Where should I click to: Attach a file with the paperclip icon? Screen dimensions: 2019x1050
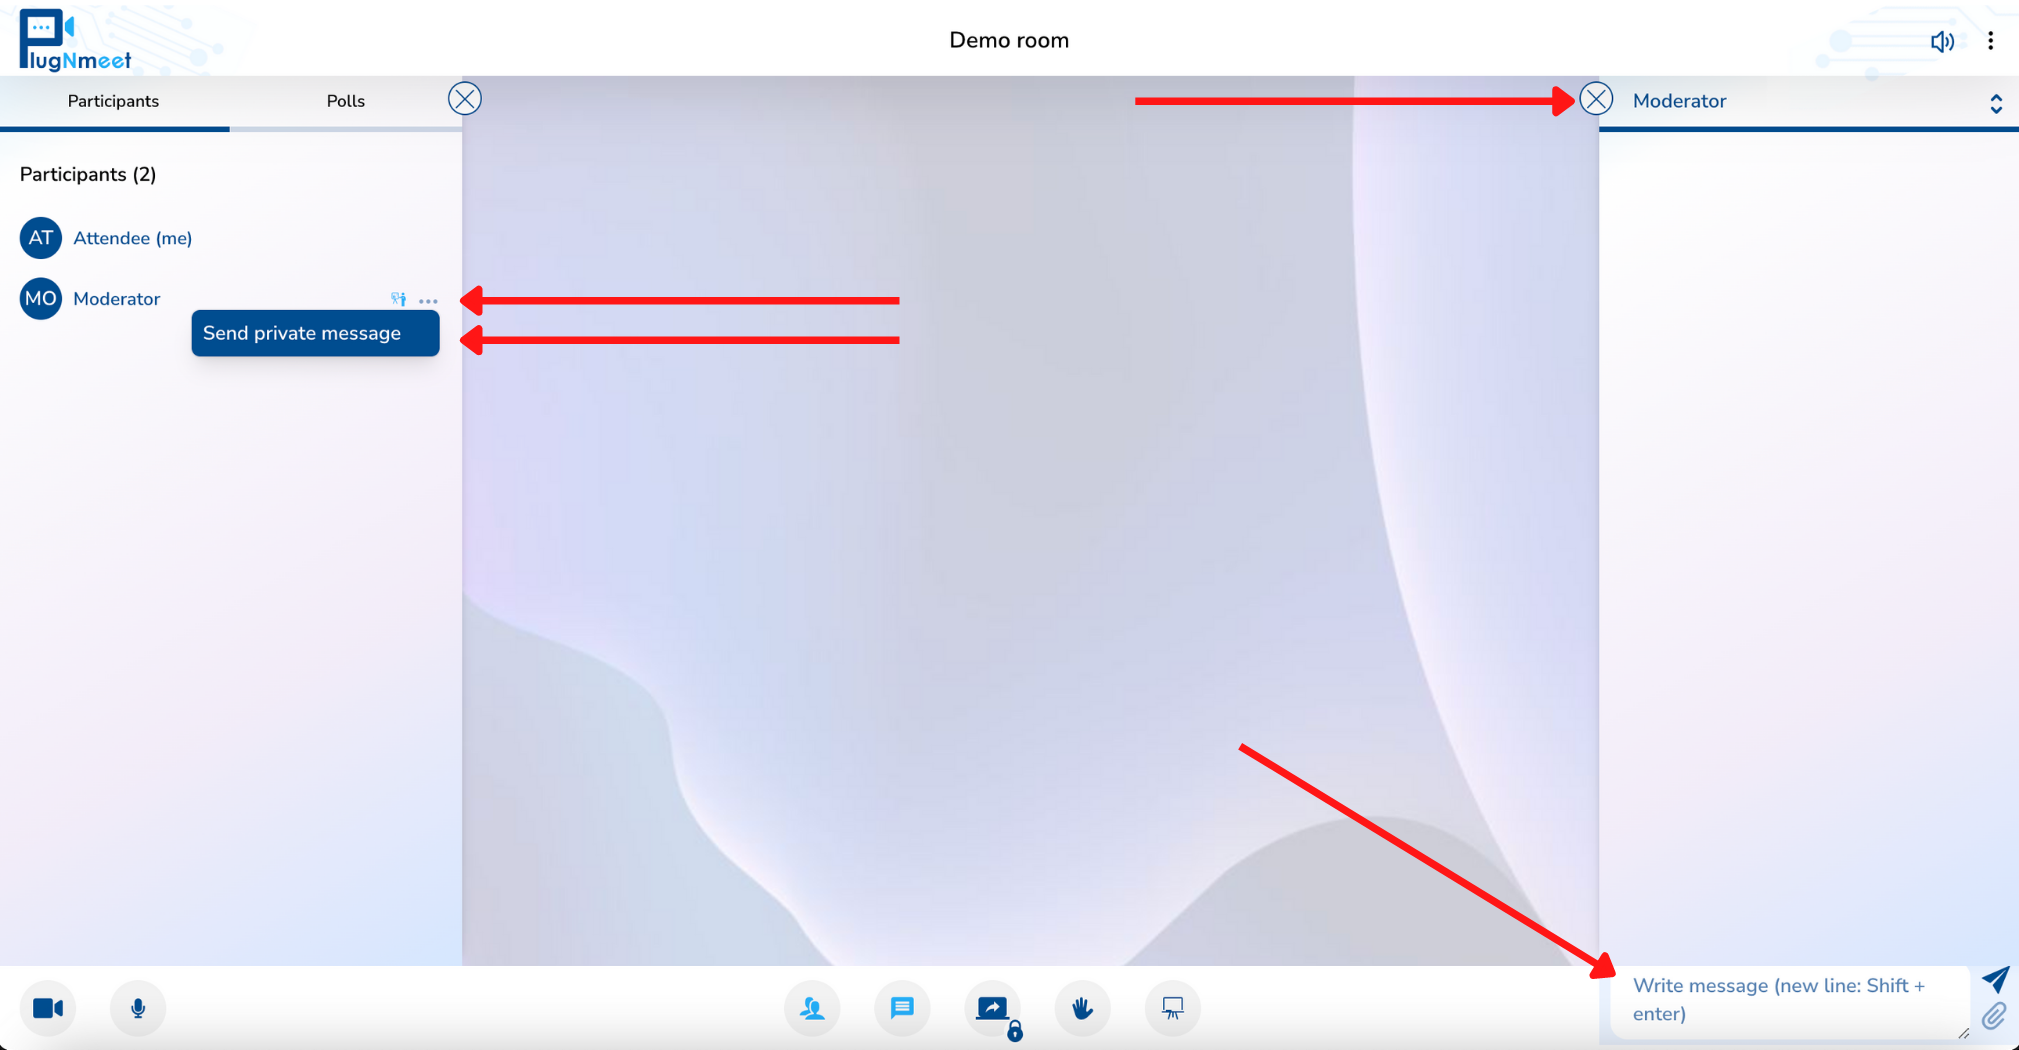(x=1994, y=1016)
